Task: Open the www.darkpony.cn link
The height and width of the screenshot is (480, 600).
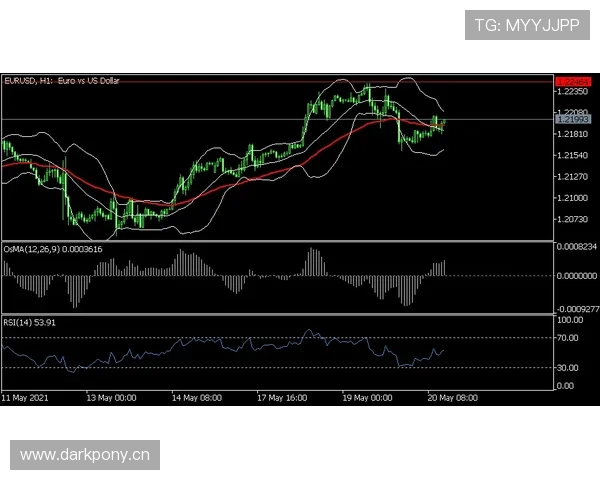Action: click(84, 455)
